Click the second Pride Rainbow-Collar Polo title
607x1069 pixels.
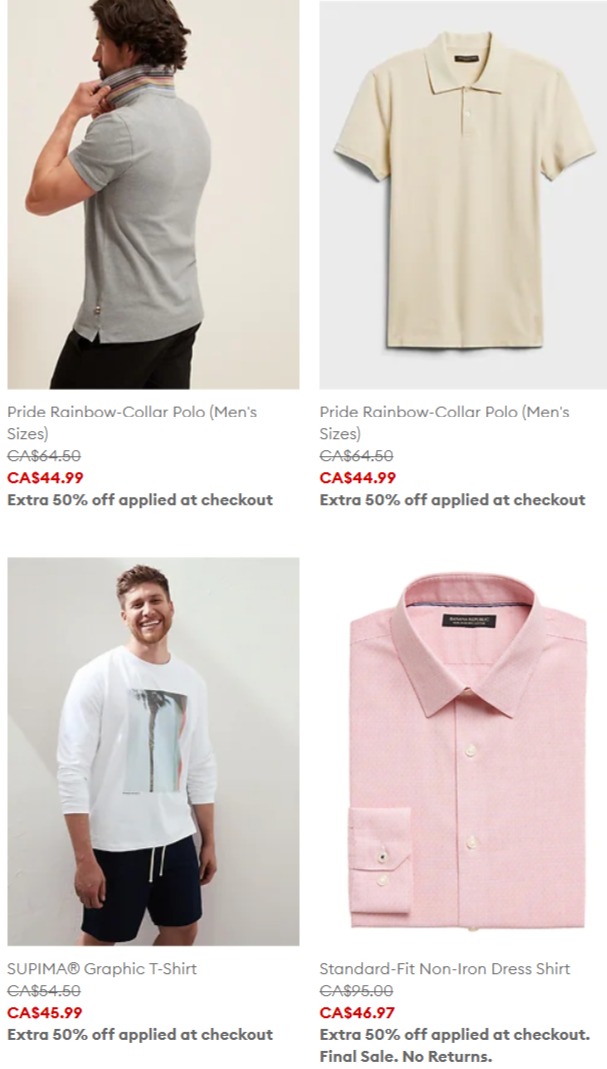point(444,423)
